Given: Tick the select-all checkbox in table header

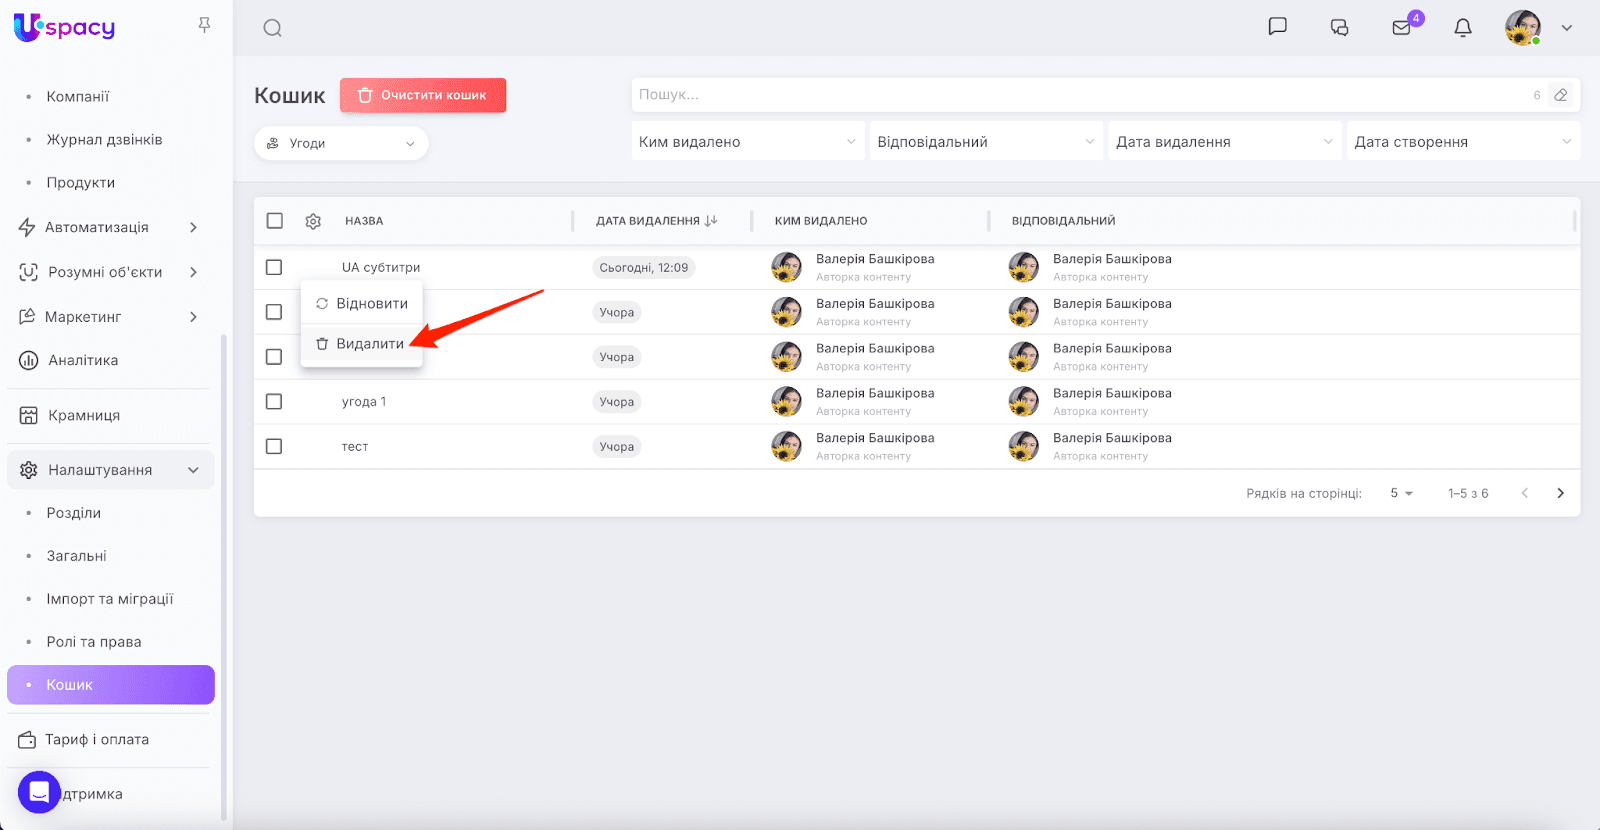Looking at the screenshot, I should [x=275, y=221].
